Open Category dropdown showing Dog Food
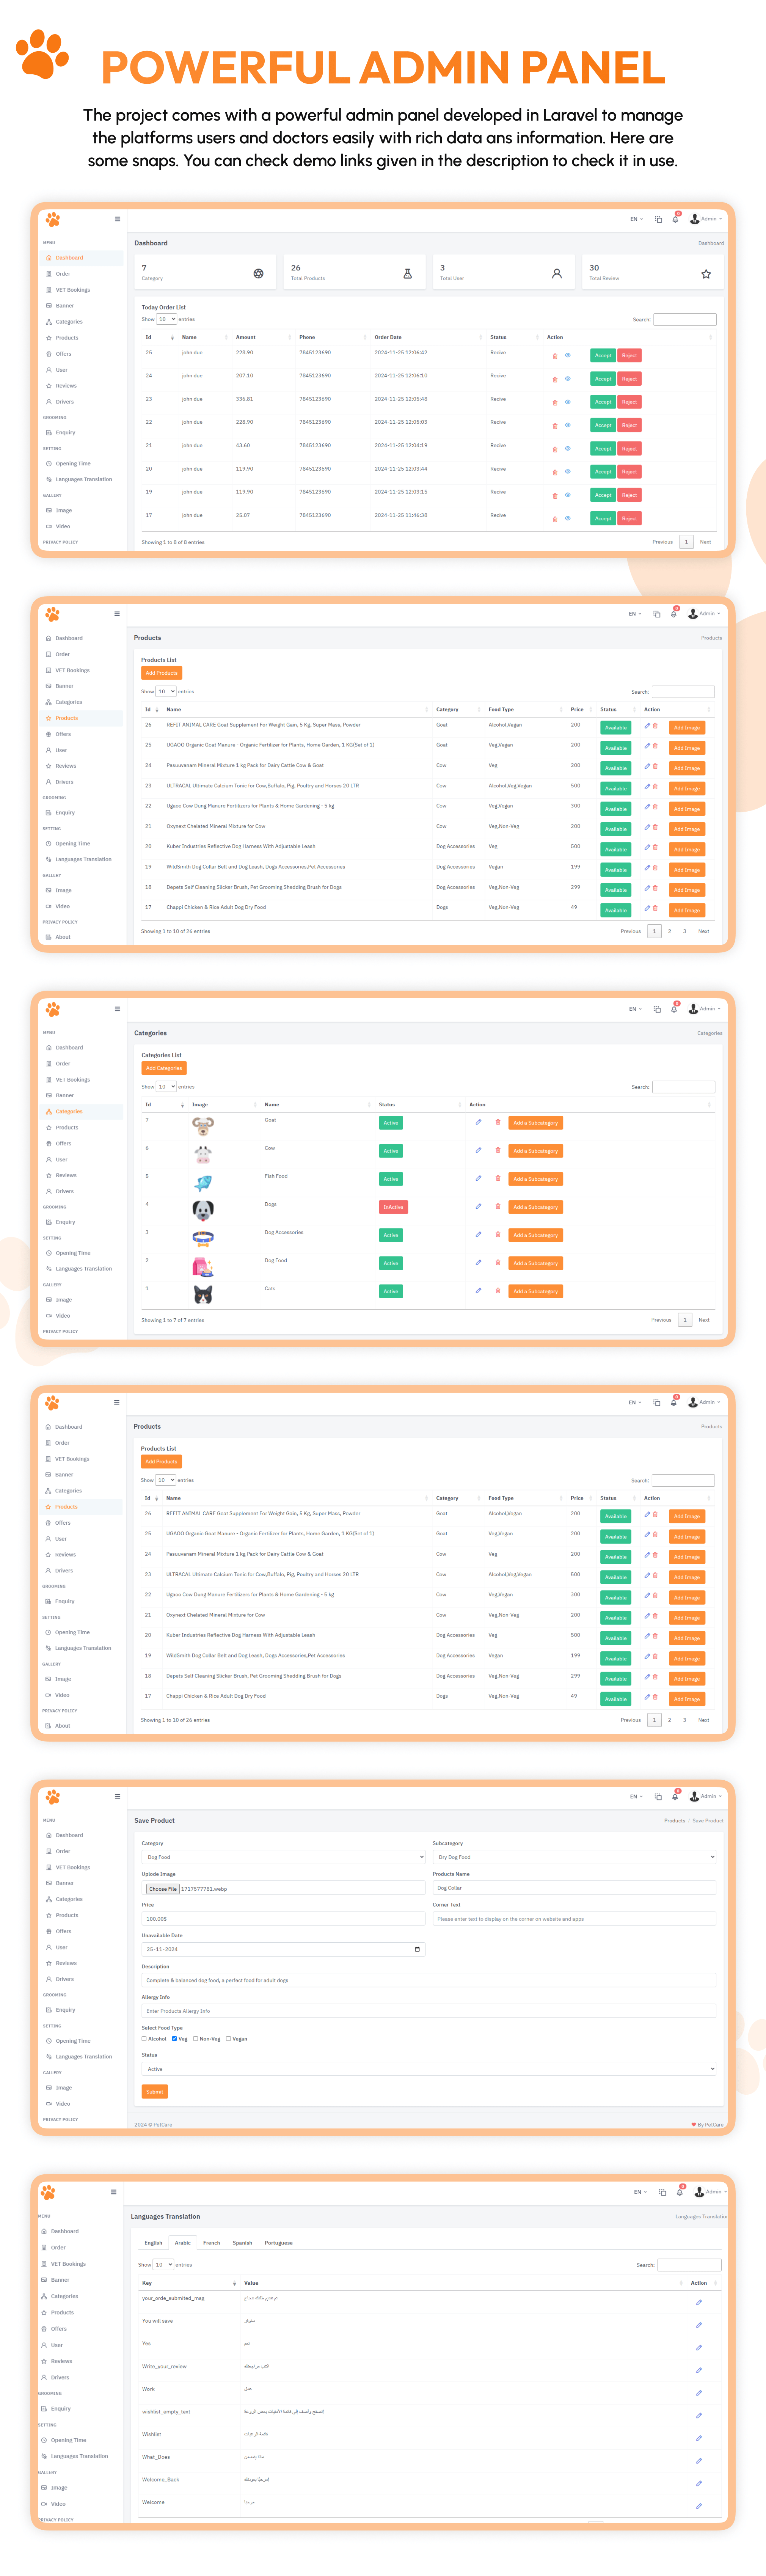 click(x=284, y=1857)
